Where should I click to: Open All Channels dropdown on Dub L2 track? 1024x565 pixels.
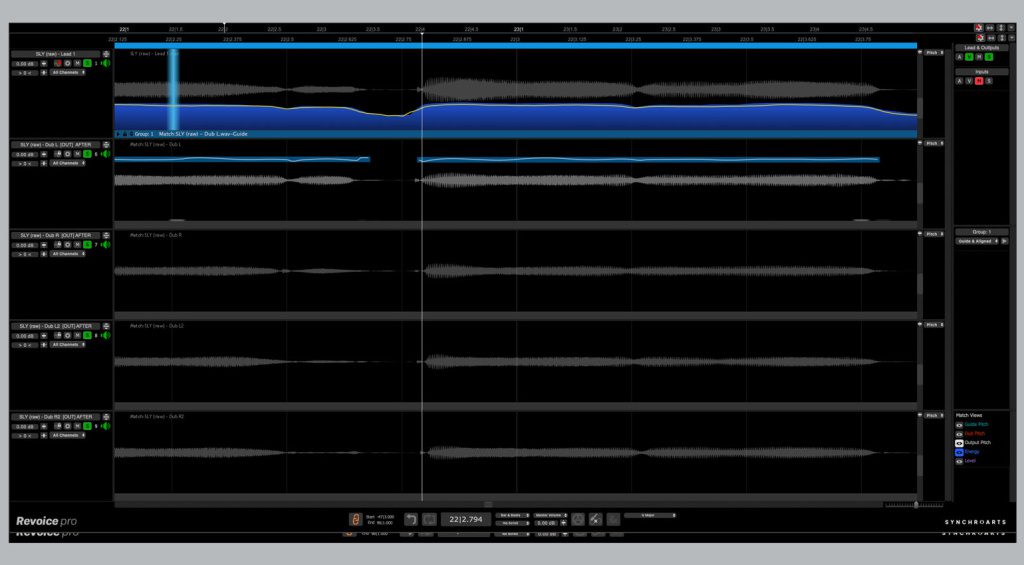pyautogui.click(x=69, y=345)
